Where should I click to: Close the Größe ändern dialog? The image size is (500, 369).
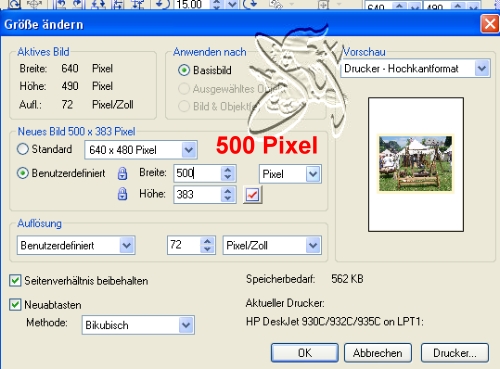point(490,24)
